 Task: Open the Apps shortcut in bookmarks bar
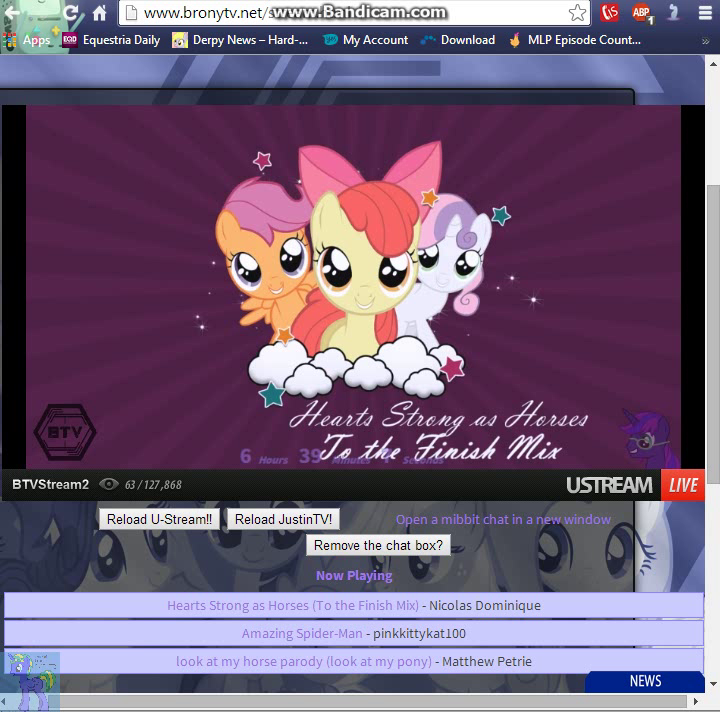coord(27,40)
